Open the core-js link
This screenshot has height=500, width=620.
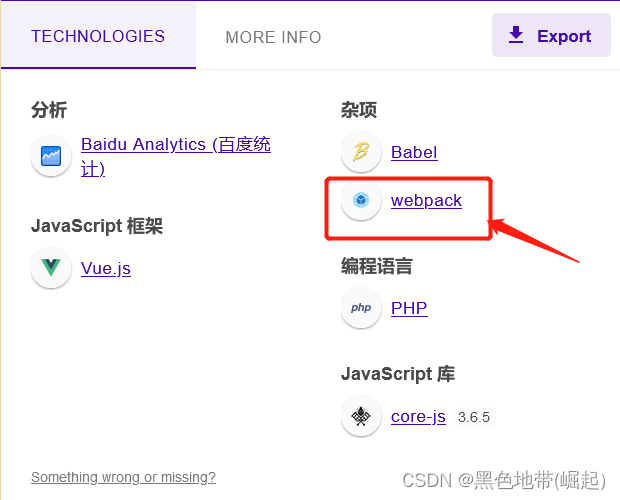click(418, 417)
